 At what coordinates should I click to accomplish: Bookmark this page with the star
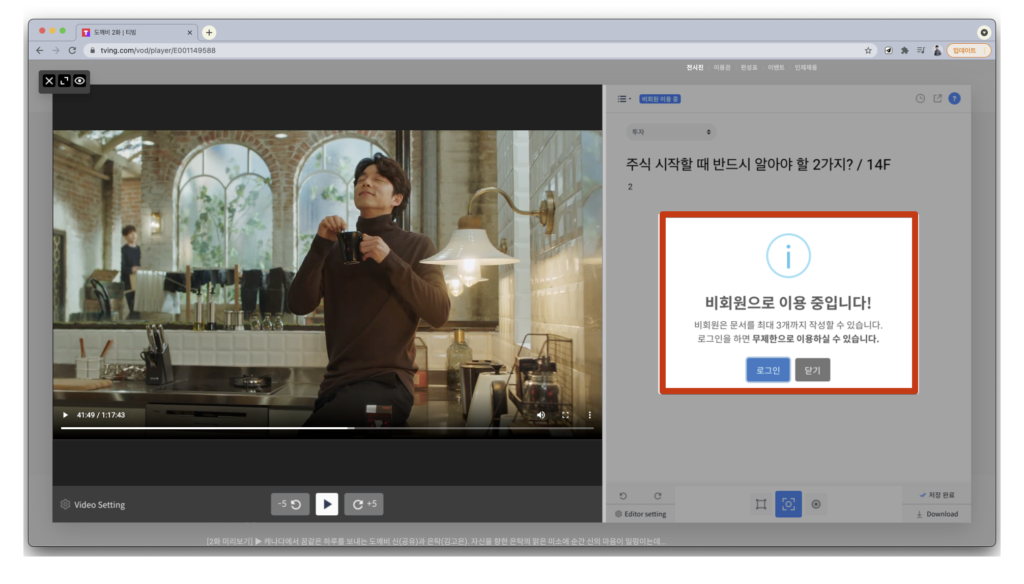click(x=868, y=50)
